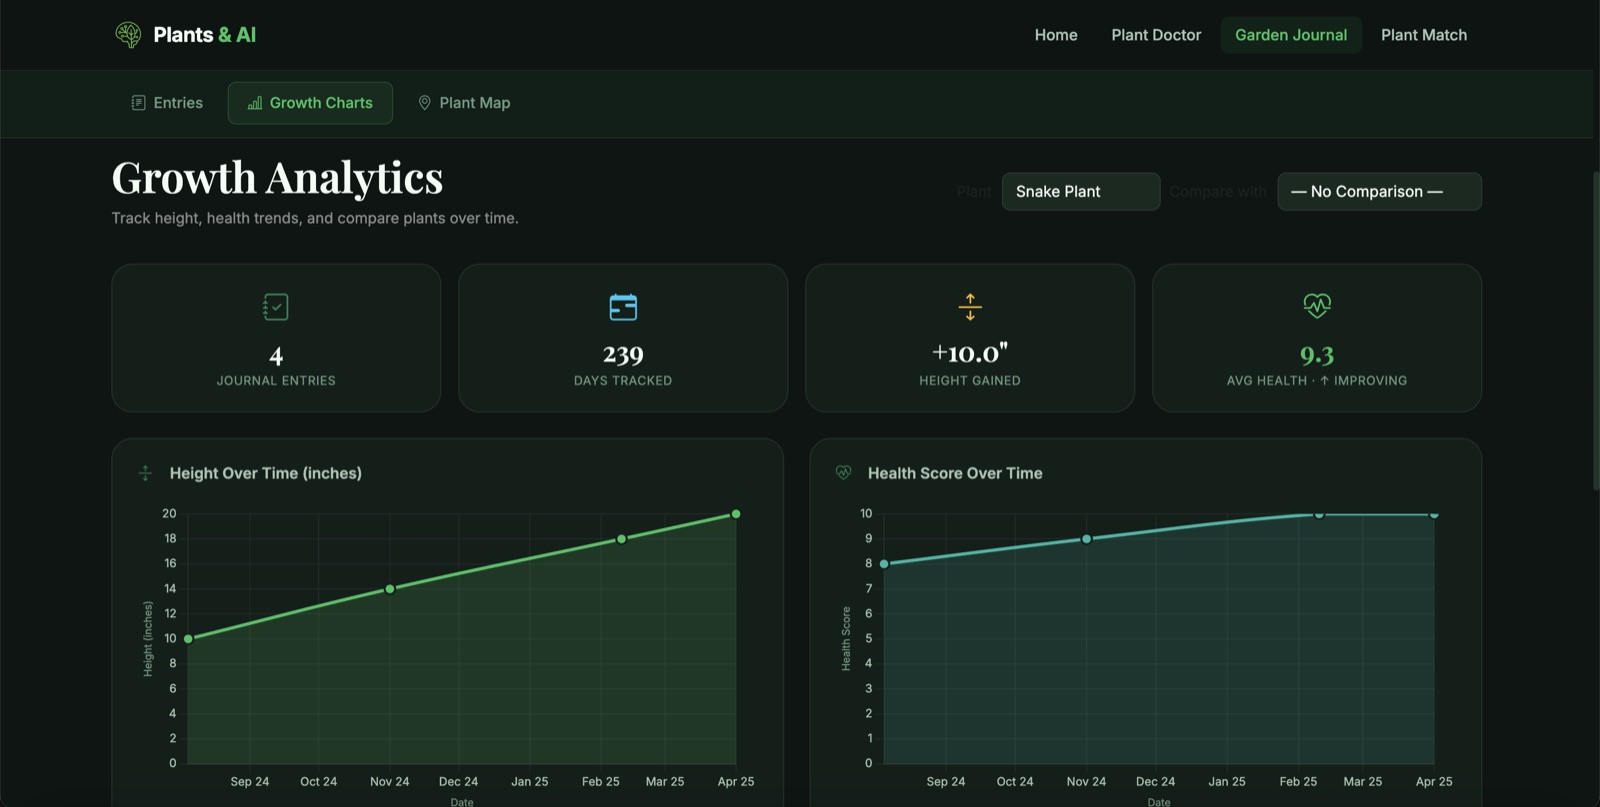Click the Plants & AI brand name
This screenshot has height=807, width=1600.
[205, 35]
